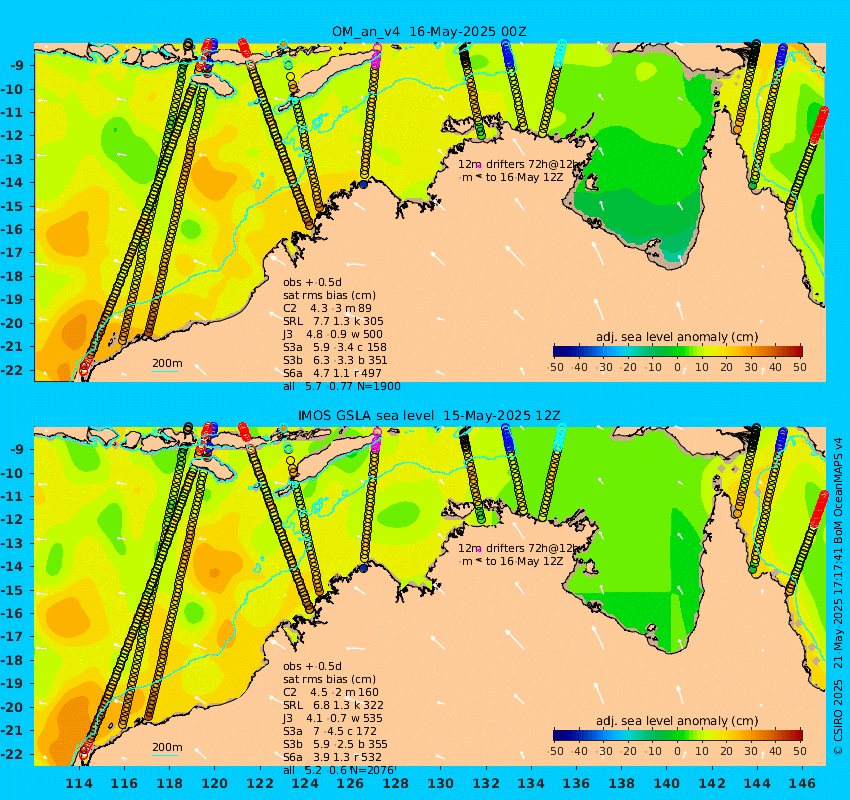Click the top panel title OM_an_v4 16-May-2025 00Z
This screenshot has height=800, width=850.
(429, 31)
